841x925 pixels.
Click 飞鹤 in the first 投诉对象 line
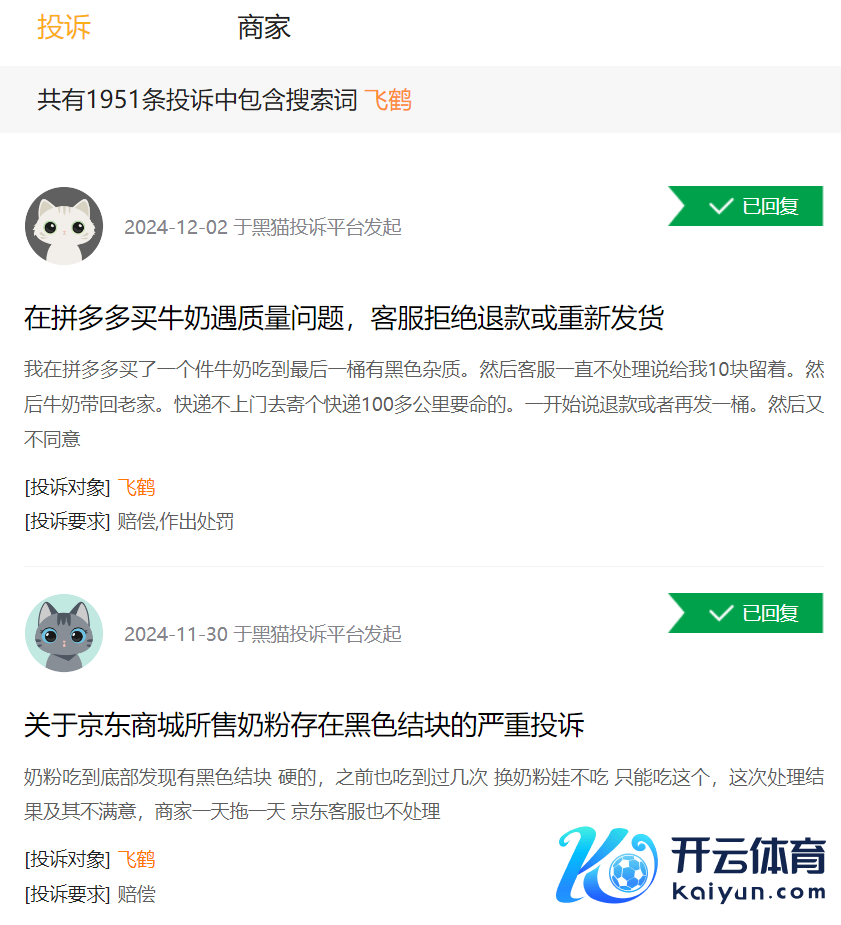tap(136, 487)
